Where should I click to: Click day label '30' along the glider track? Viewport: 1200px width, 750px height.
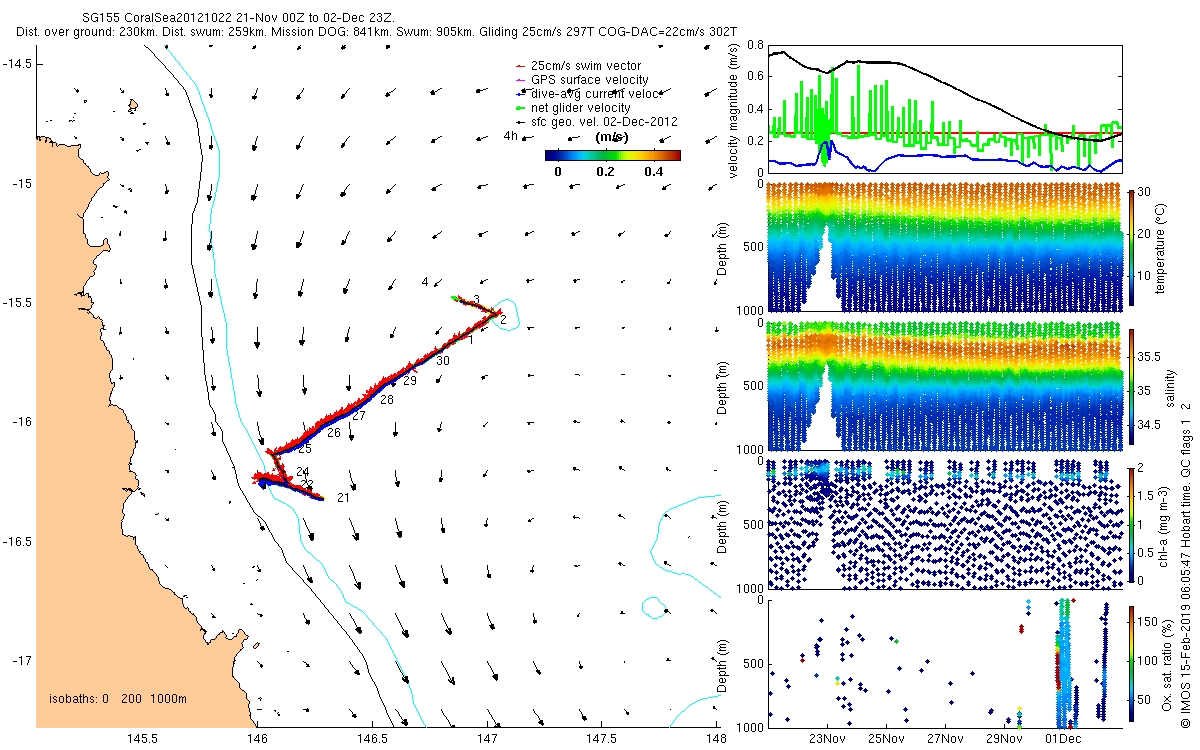443,360
